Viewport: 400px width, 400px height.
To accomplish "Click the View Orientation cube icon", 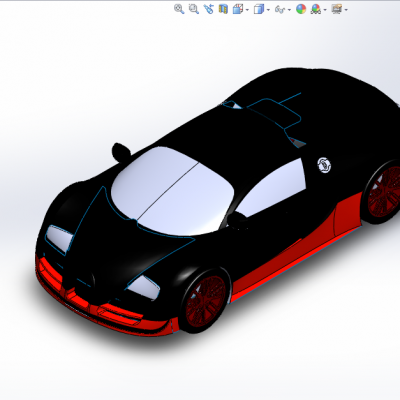I will click(x=238, y=9).
